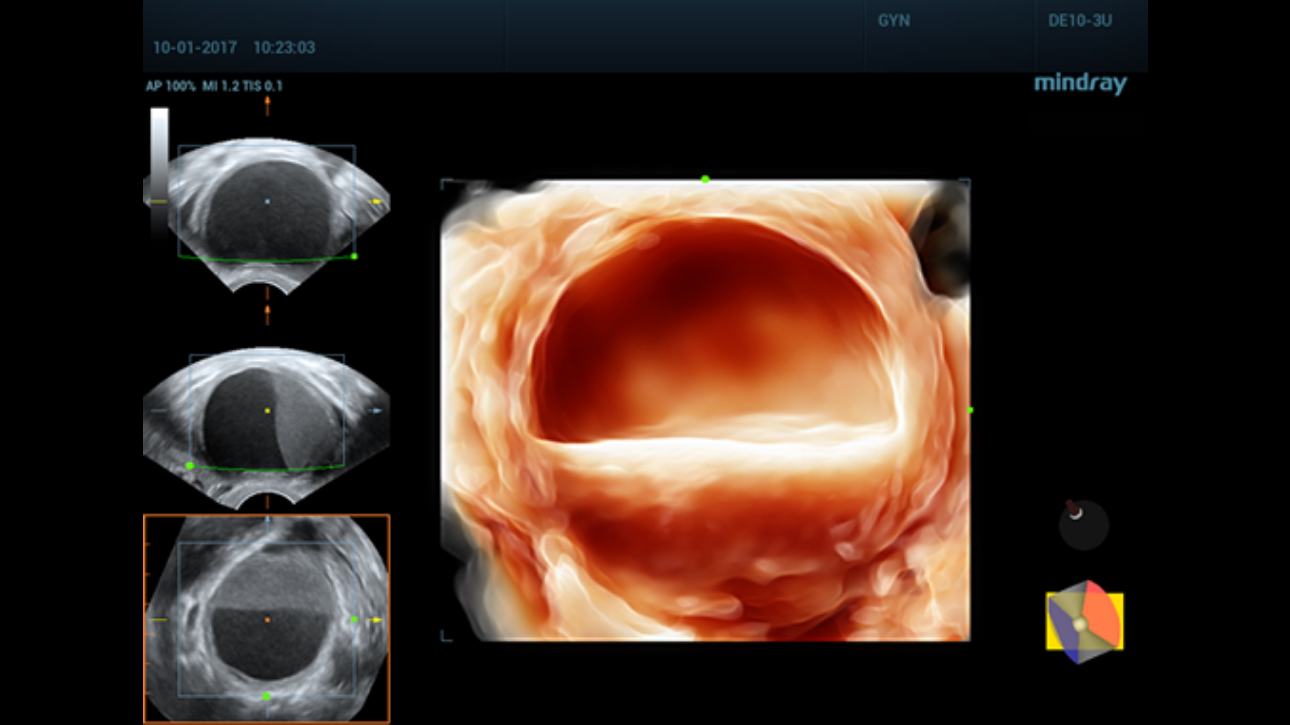The height and width of the screenshot is (725, 1290).
Task: Click the AP 100% MI TIS readout
Action: [214, 86]
